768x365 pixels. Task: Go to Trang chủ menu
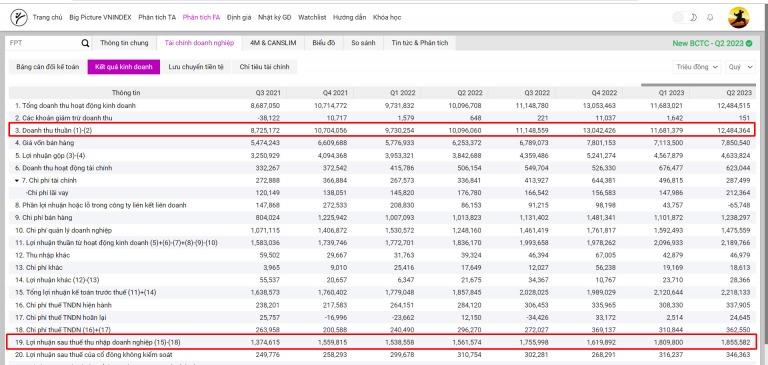(48, 18)
